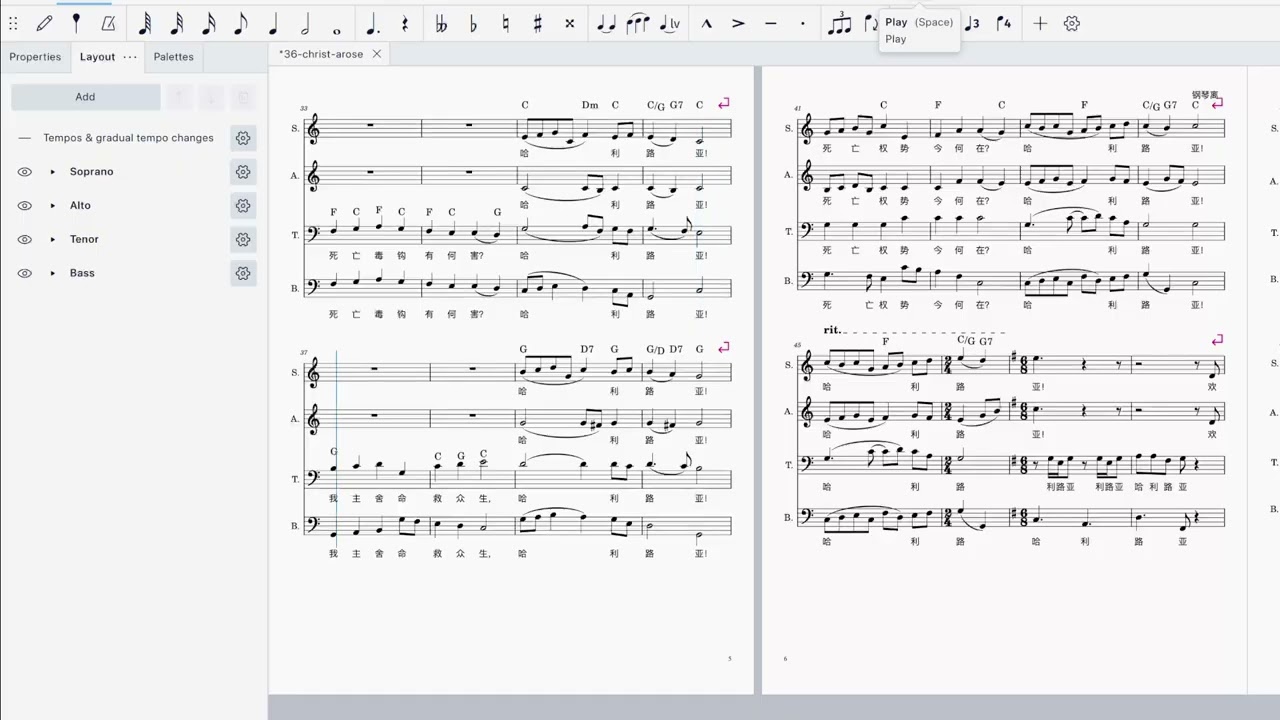Select the Soprano label in instruments list
Image resolution: width=1280 pixels, height=720 pixels.
coord(91,172)
